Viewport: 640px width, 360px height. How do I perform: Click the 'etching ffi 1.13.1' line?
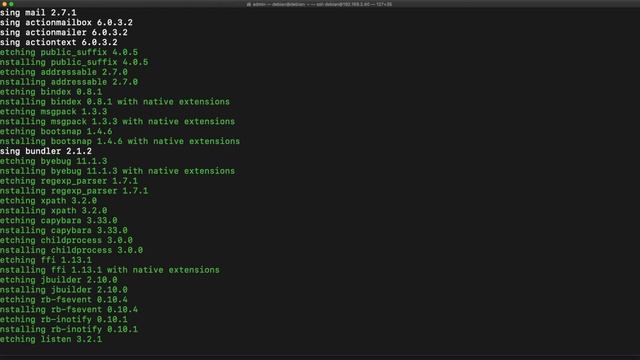pos(46,260)
